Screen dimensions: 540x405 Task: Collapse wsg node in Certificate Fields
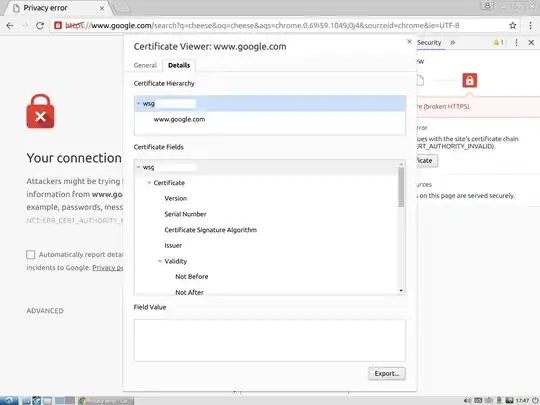point(138,167)
